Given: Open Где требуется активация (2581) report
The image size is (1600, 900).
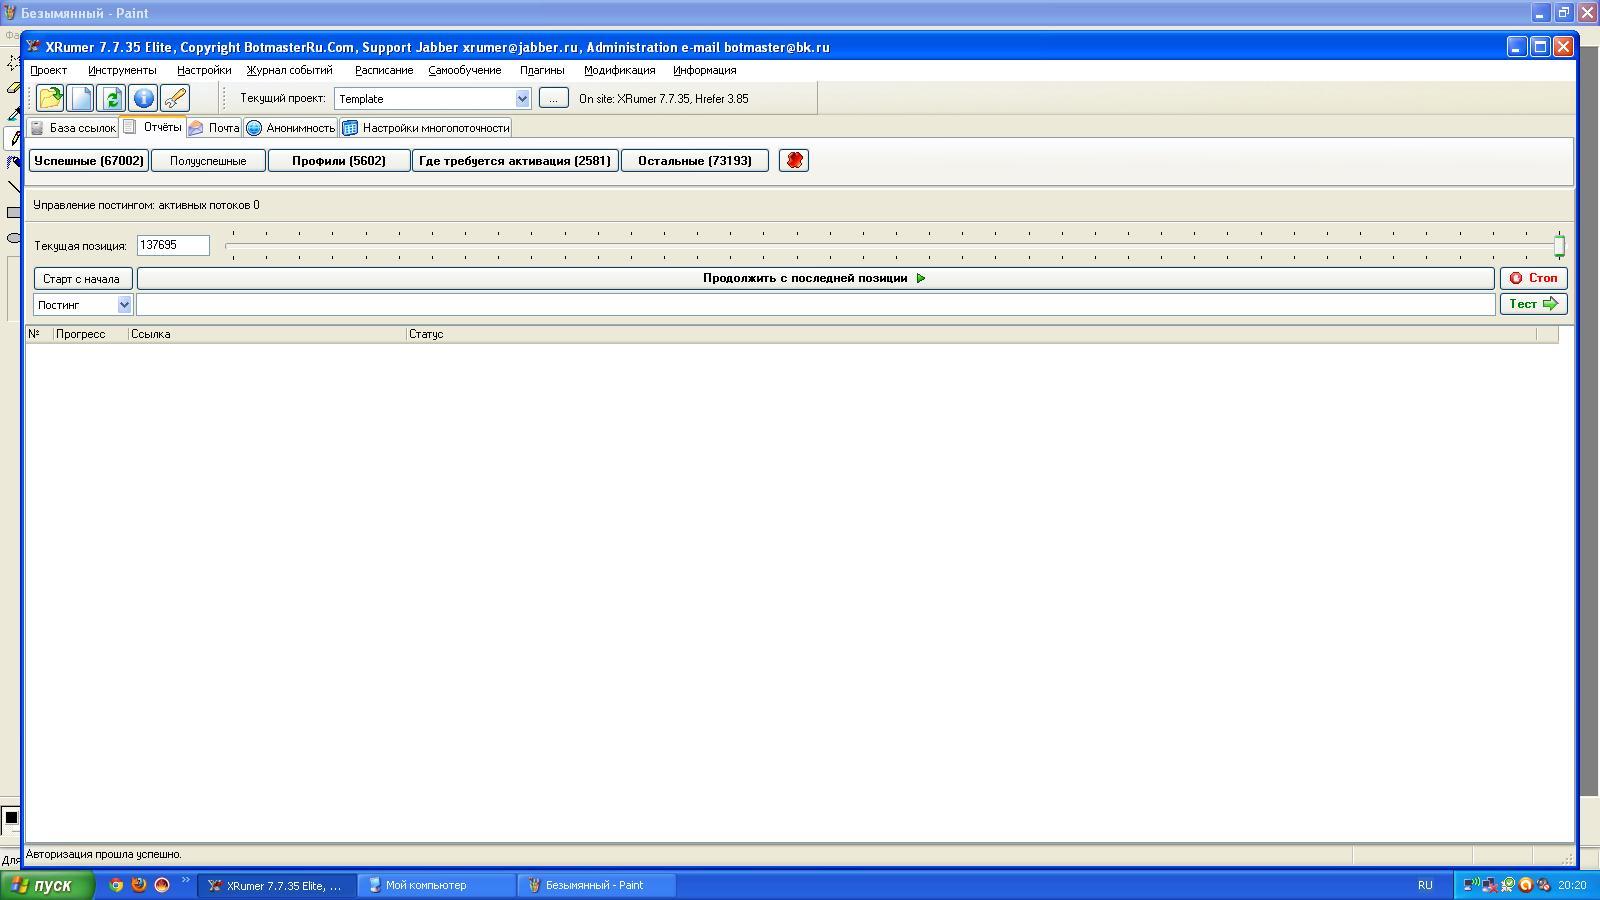Looking at the screenshot, I should coord(515,160).
